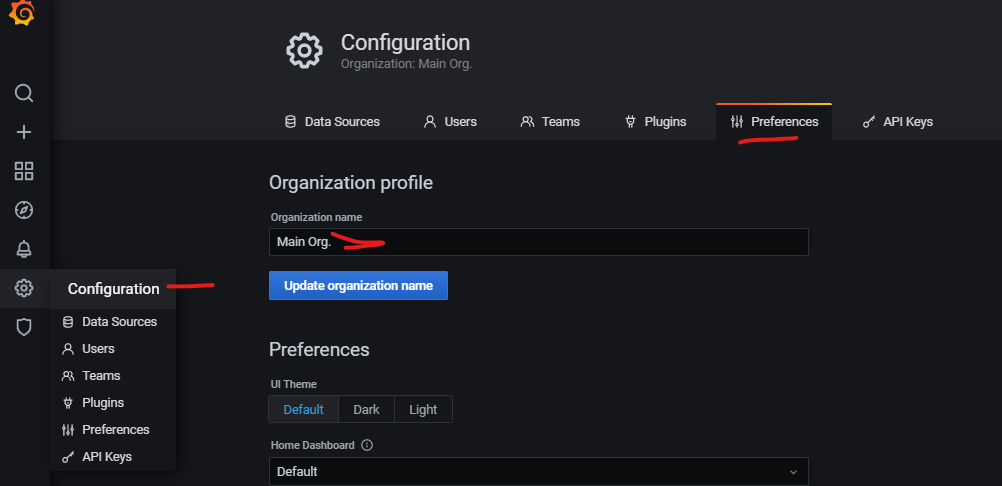Open search via magnifier sidebar icon
1002x486 pixels.
pos(24,93)
